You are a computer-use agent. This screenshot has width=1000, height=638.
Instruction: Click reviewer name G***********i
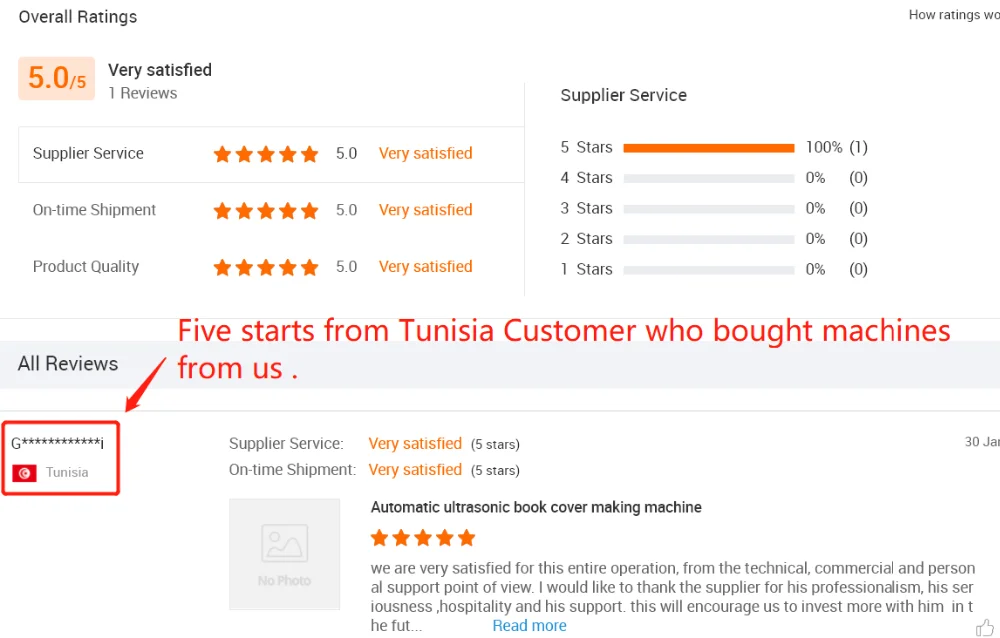57,443
